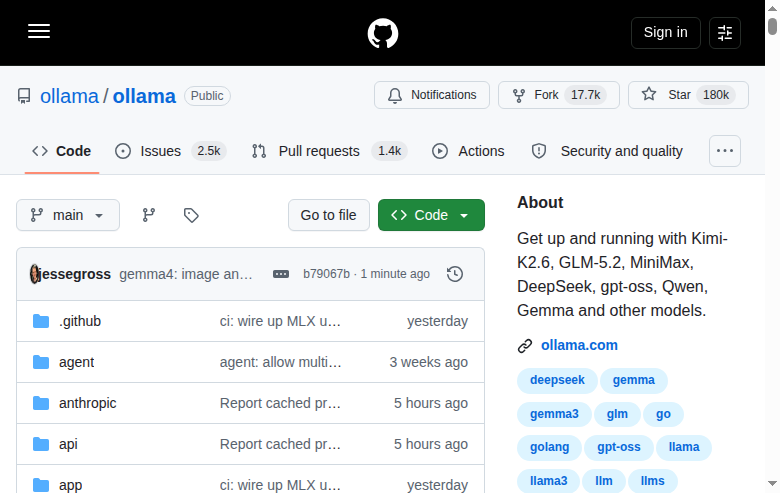Open anthropic row's 'Report cached pr' commit
This screenshot has width=780, height=493.
coord(280,403)
